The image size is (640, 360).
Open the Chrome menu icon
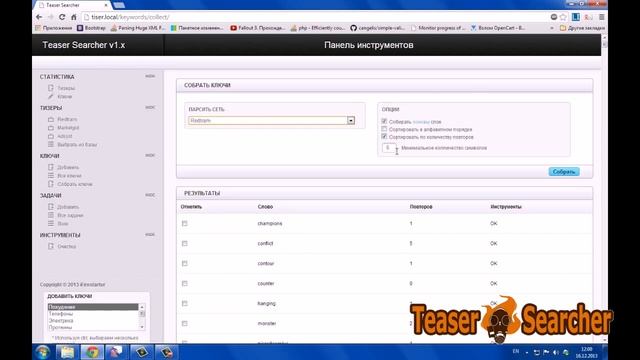pos(602,17)
